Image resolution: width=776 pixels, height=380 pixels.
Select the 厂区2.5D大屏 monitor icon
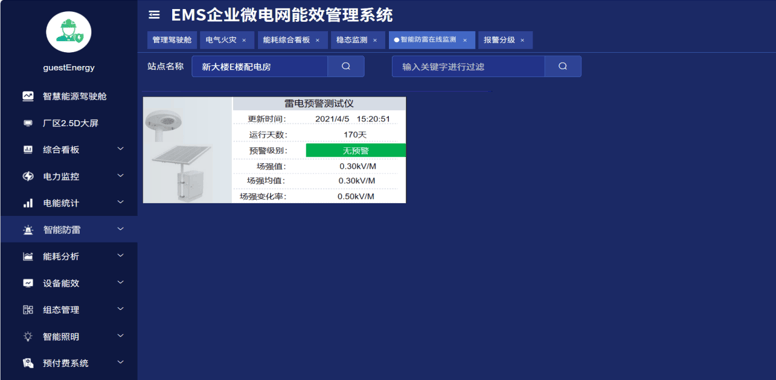point(28,123)
